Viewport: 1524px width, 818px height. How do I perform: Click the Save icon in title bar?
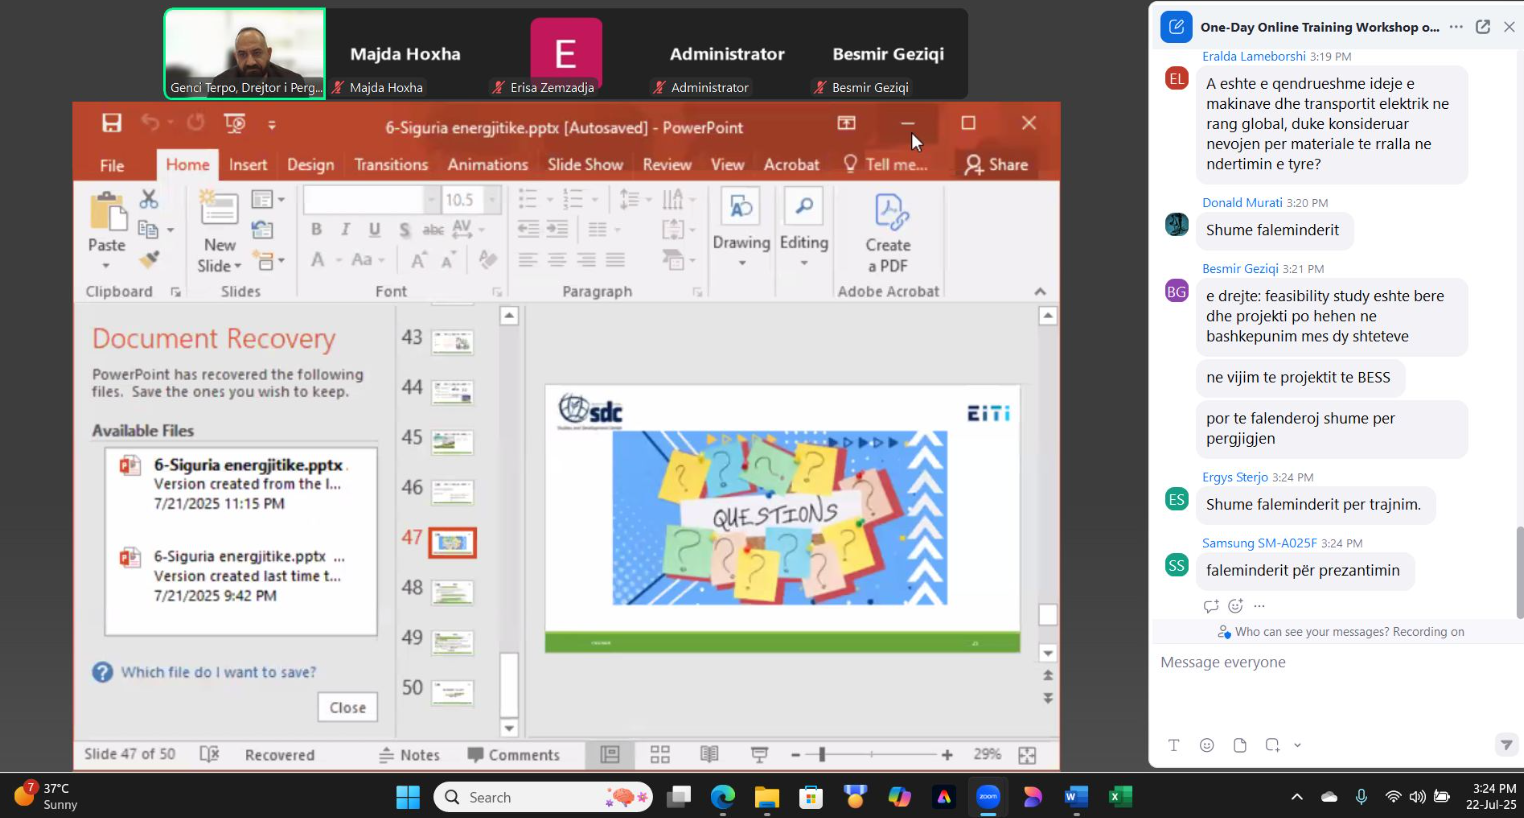click(x=112, y=123)
